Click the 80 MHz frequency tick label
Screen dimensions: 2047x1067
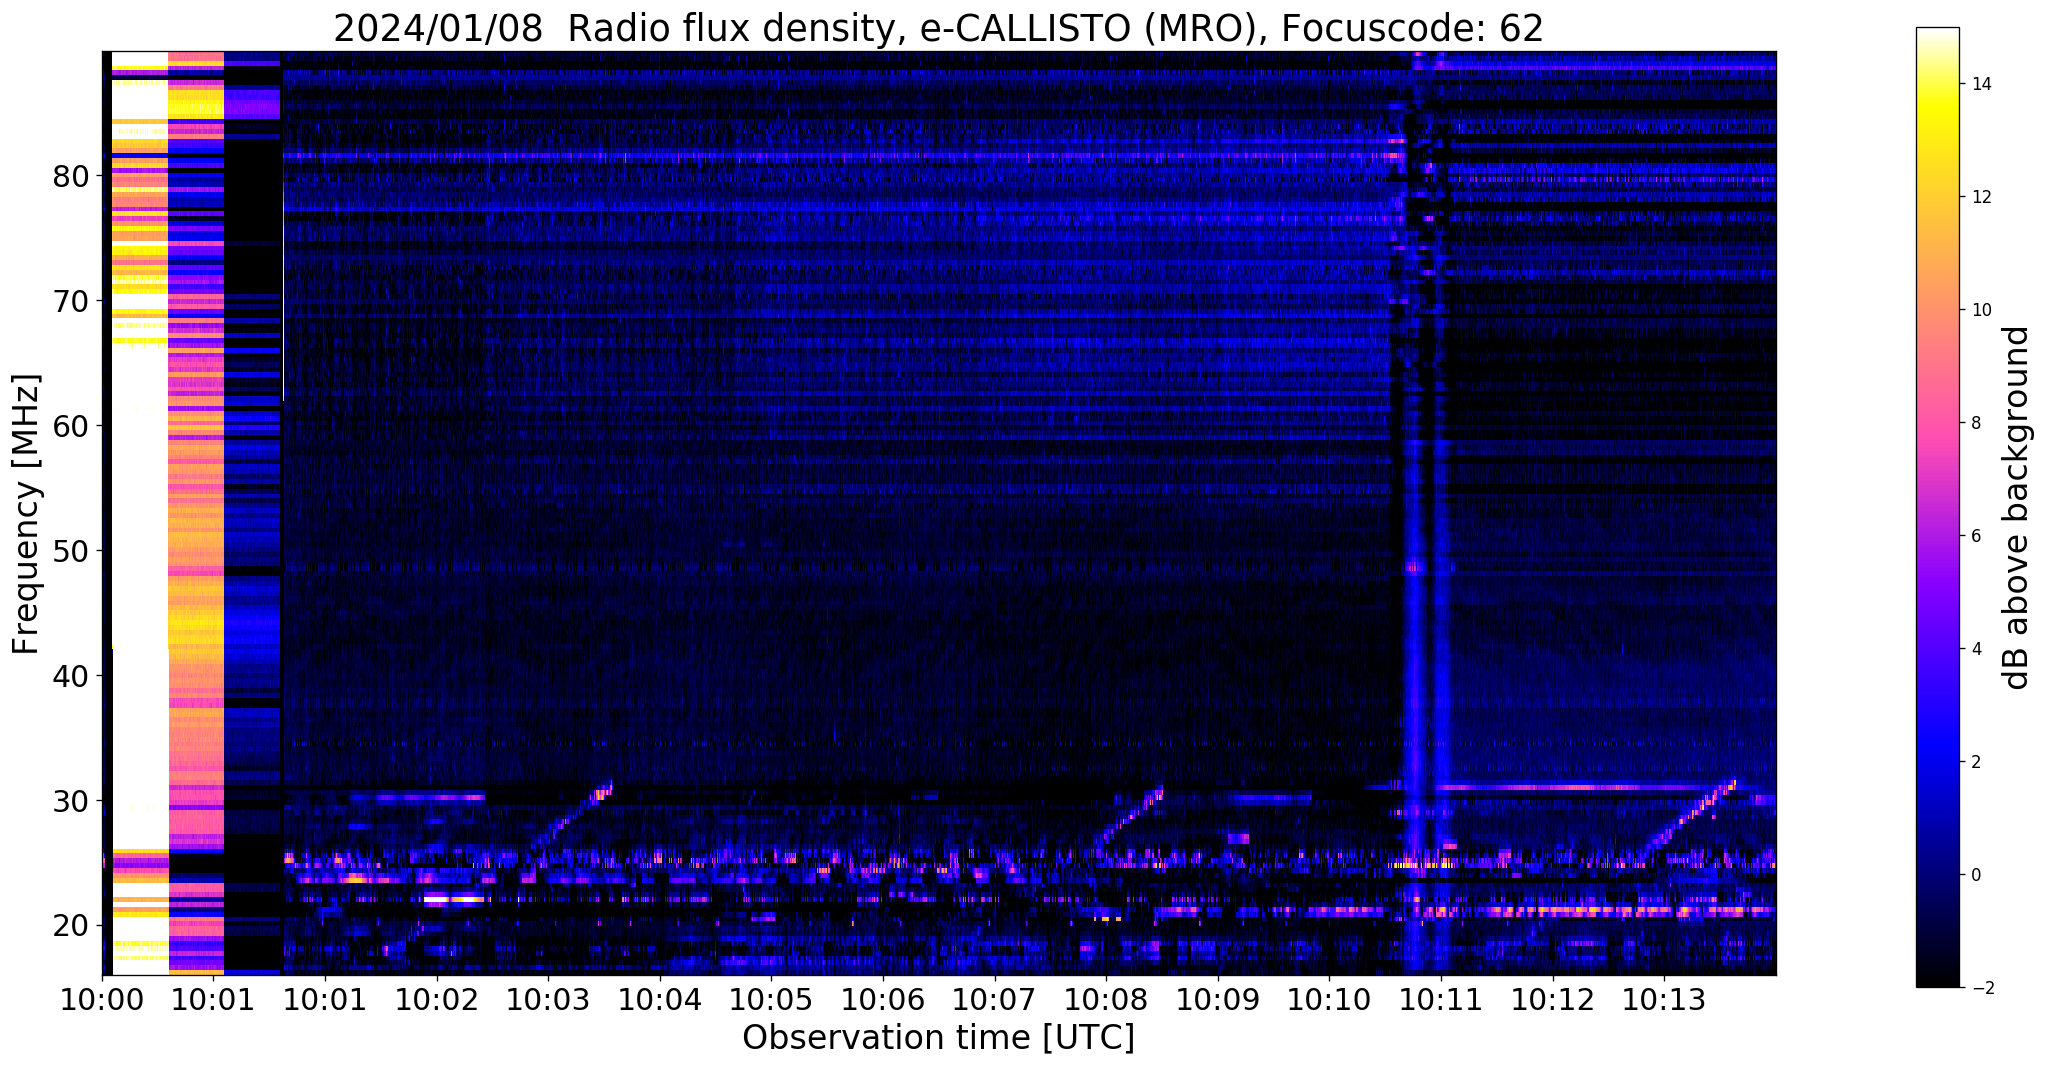click(x=71, y=176)
